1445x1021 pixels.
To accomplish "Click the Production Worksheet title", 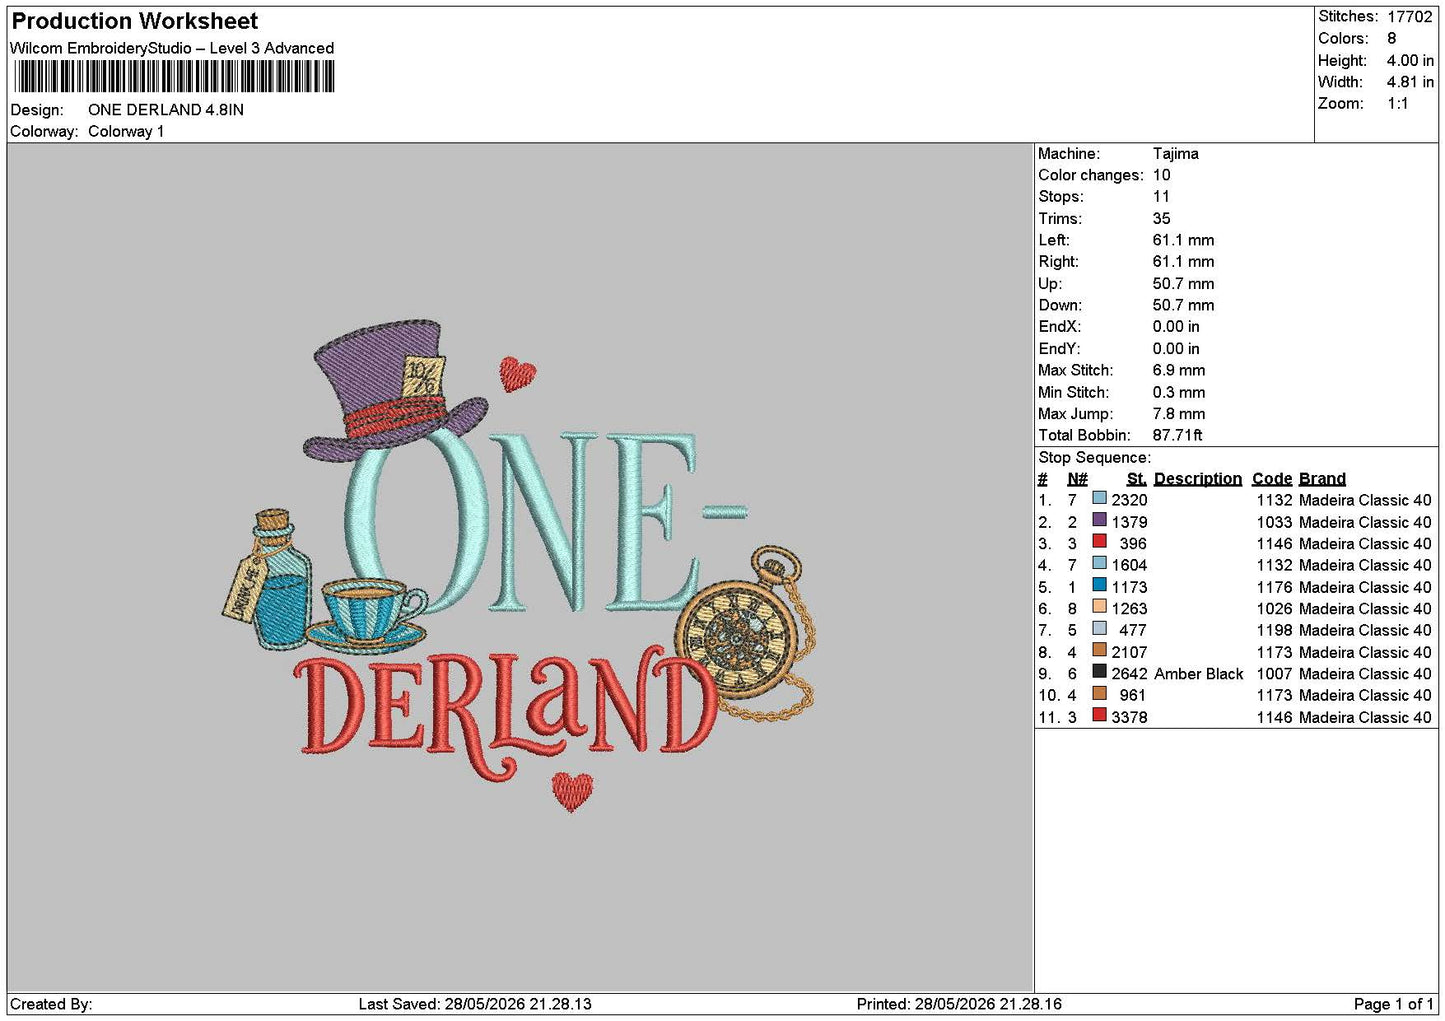I will point(134,21).
